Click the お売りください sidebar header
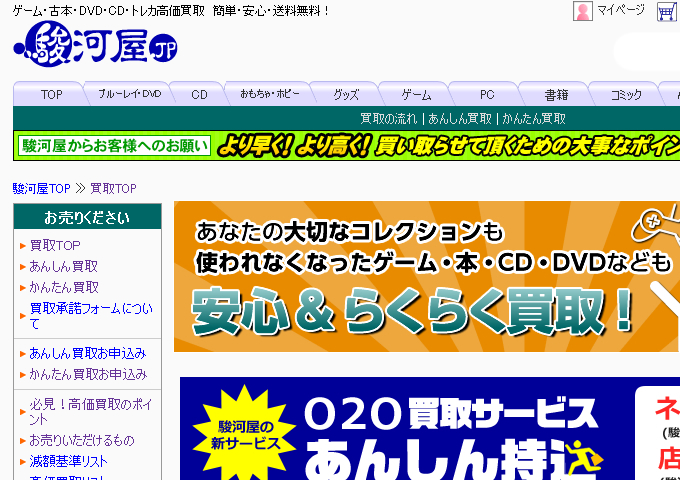 (87, 217)
